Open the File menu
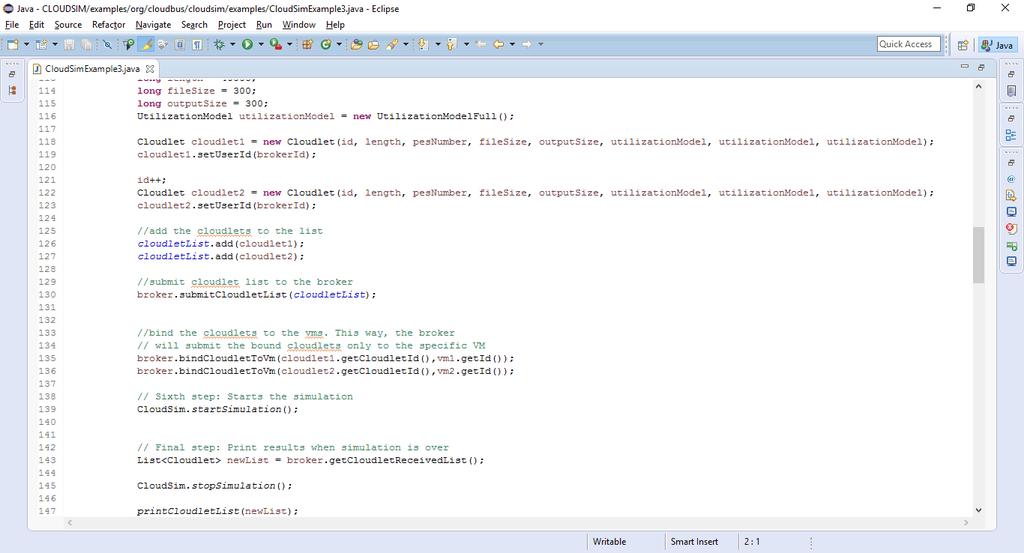Image resolution: width=1024 pixels, height=553 pixels. 12,25
